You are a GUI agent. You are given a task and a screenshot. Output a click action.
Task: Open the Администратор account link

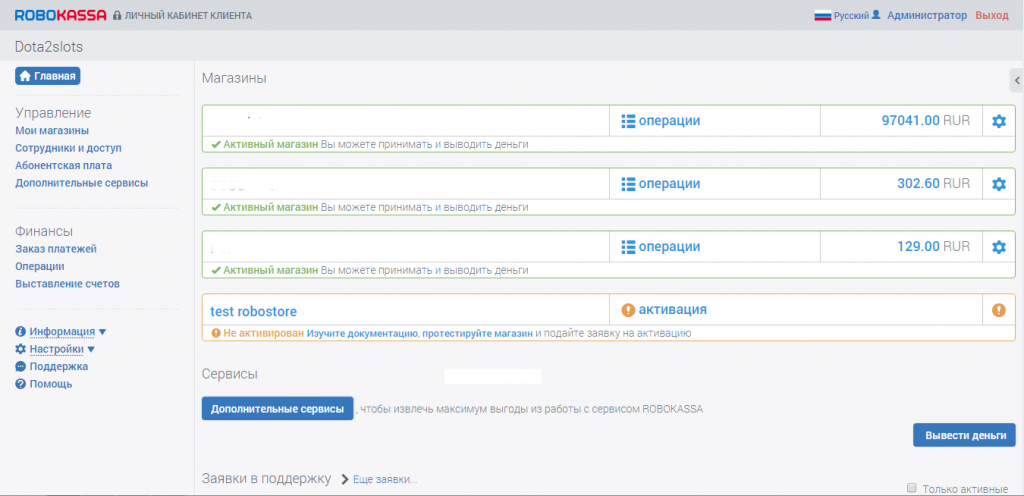coord(927,15)
